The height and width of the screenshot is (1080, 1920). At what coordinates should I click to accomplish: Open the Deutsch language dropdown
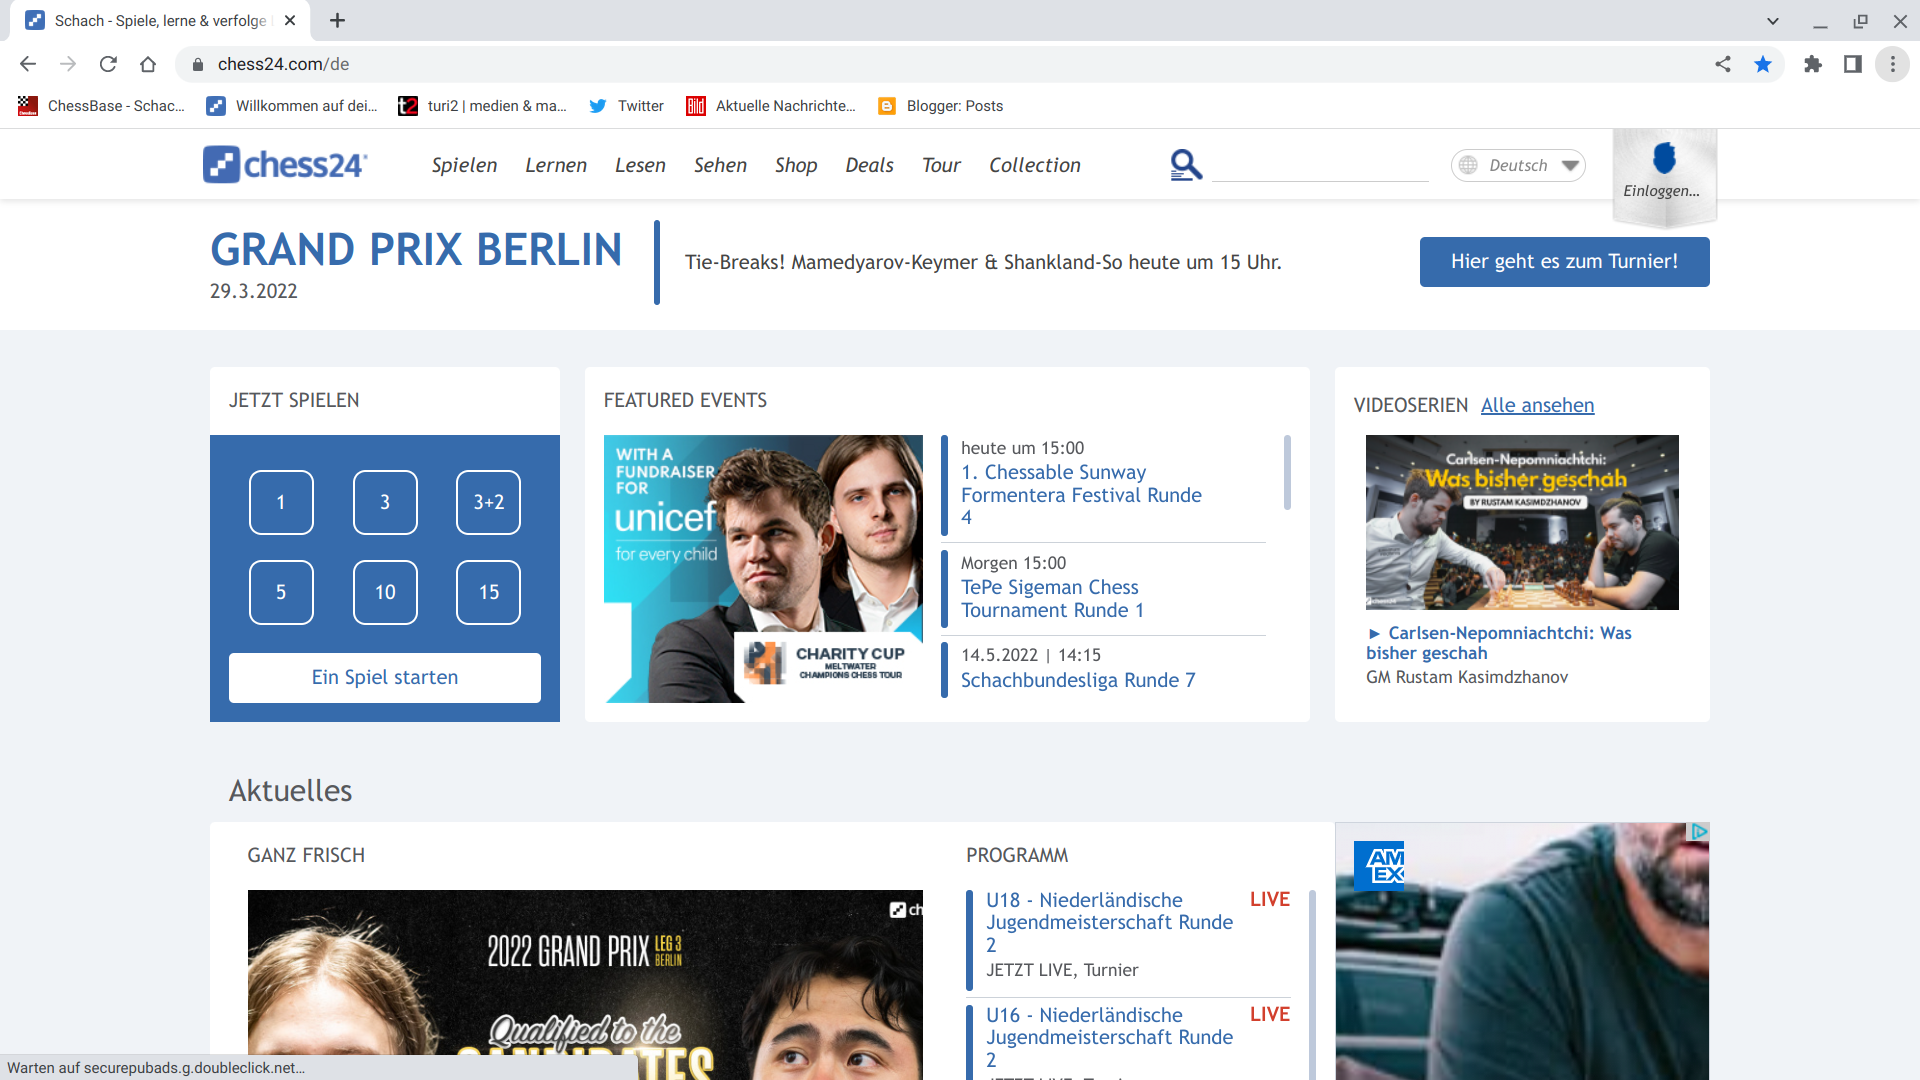tap(1518, 165)
